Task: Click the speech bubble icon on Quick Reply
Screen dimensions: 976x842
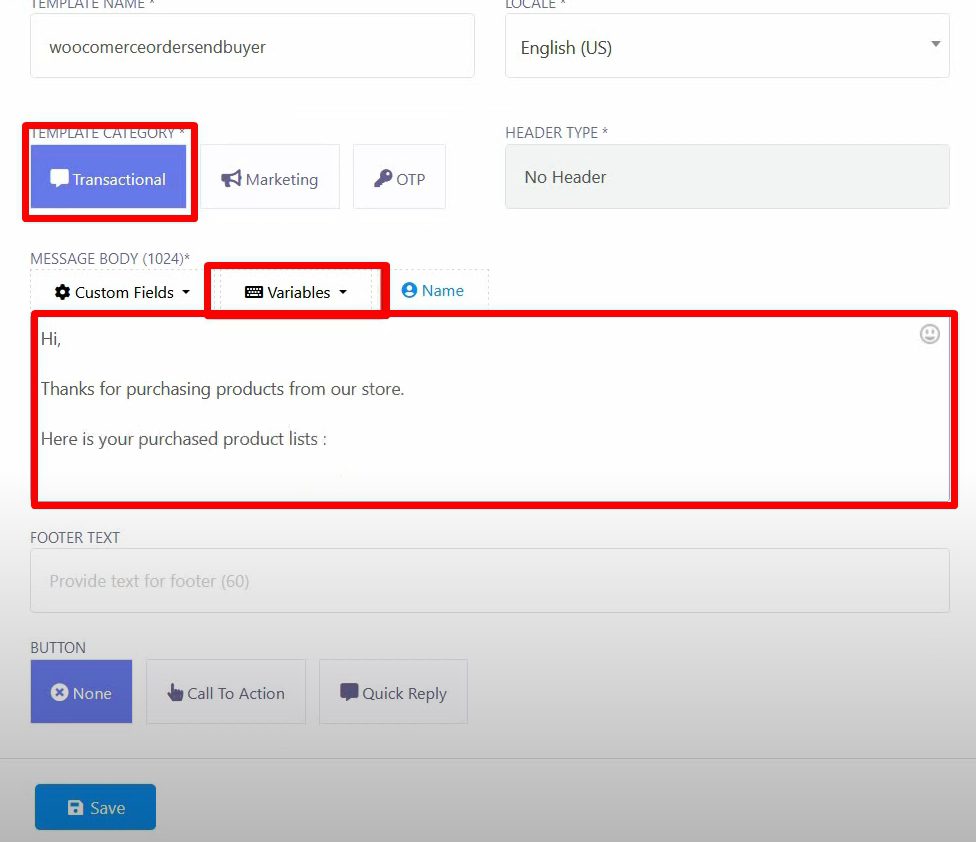Action: click(349, 692)
